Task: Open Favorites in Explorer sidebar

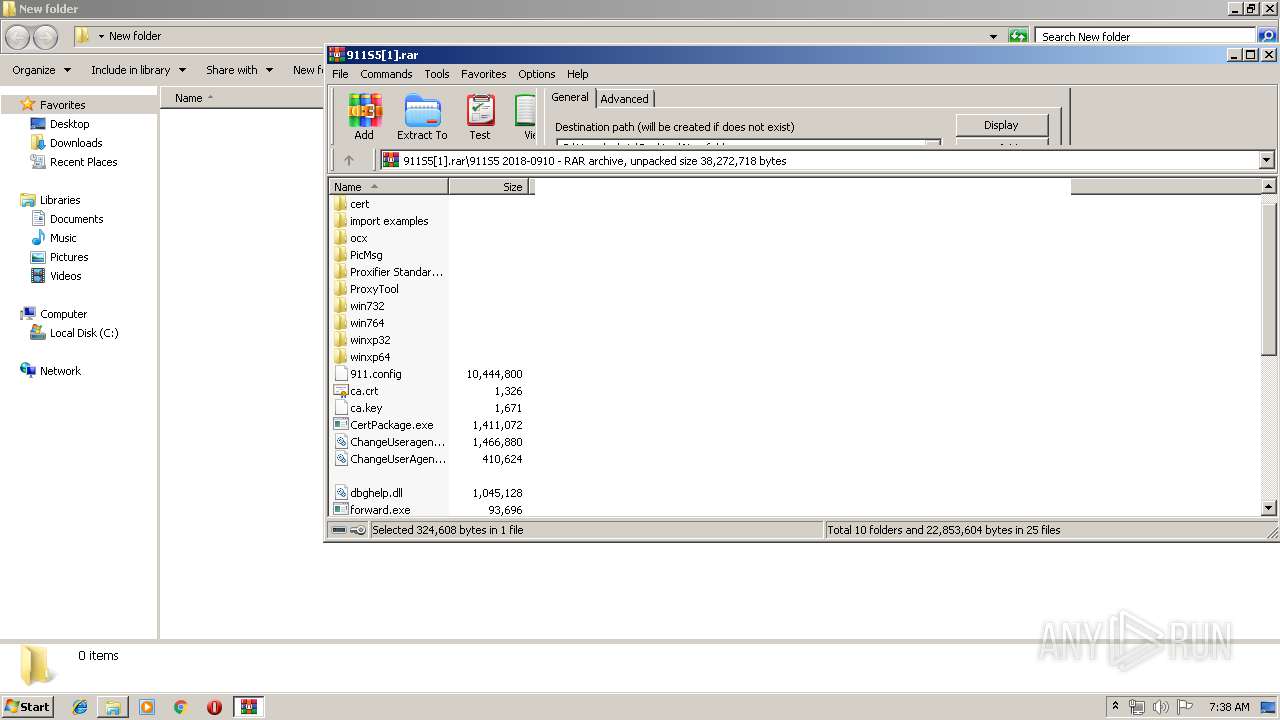Action: (x=62, y=105)
